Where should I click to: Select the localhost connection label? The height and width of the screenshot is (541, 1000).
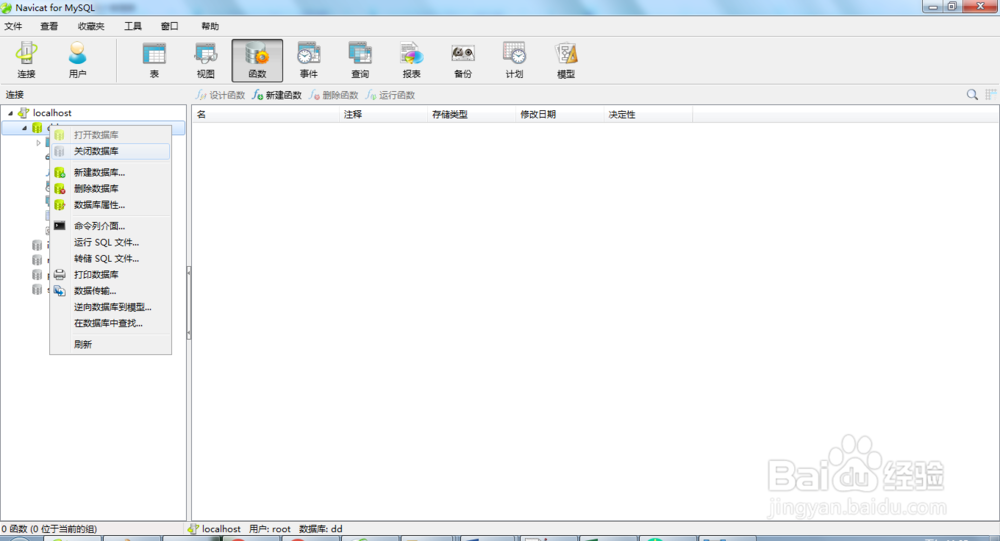coord(52,113)
